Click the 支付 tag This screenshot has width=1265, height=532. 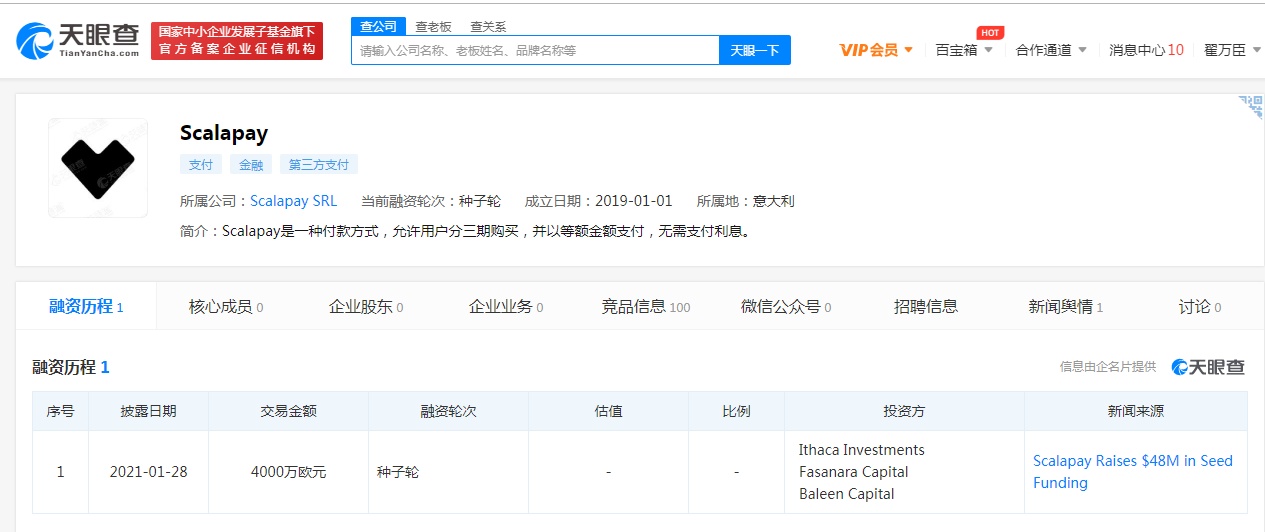click(201, 165)
